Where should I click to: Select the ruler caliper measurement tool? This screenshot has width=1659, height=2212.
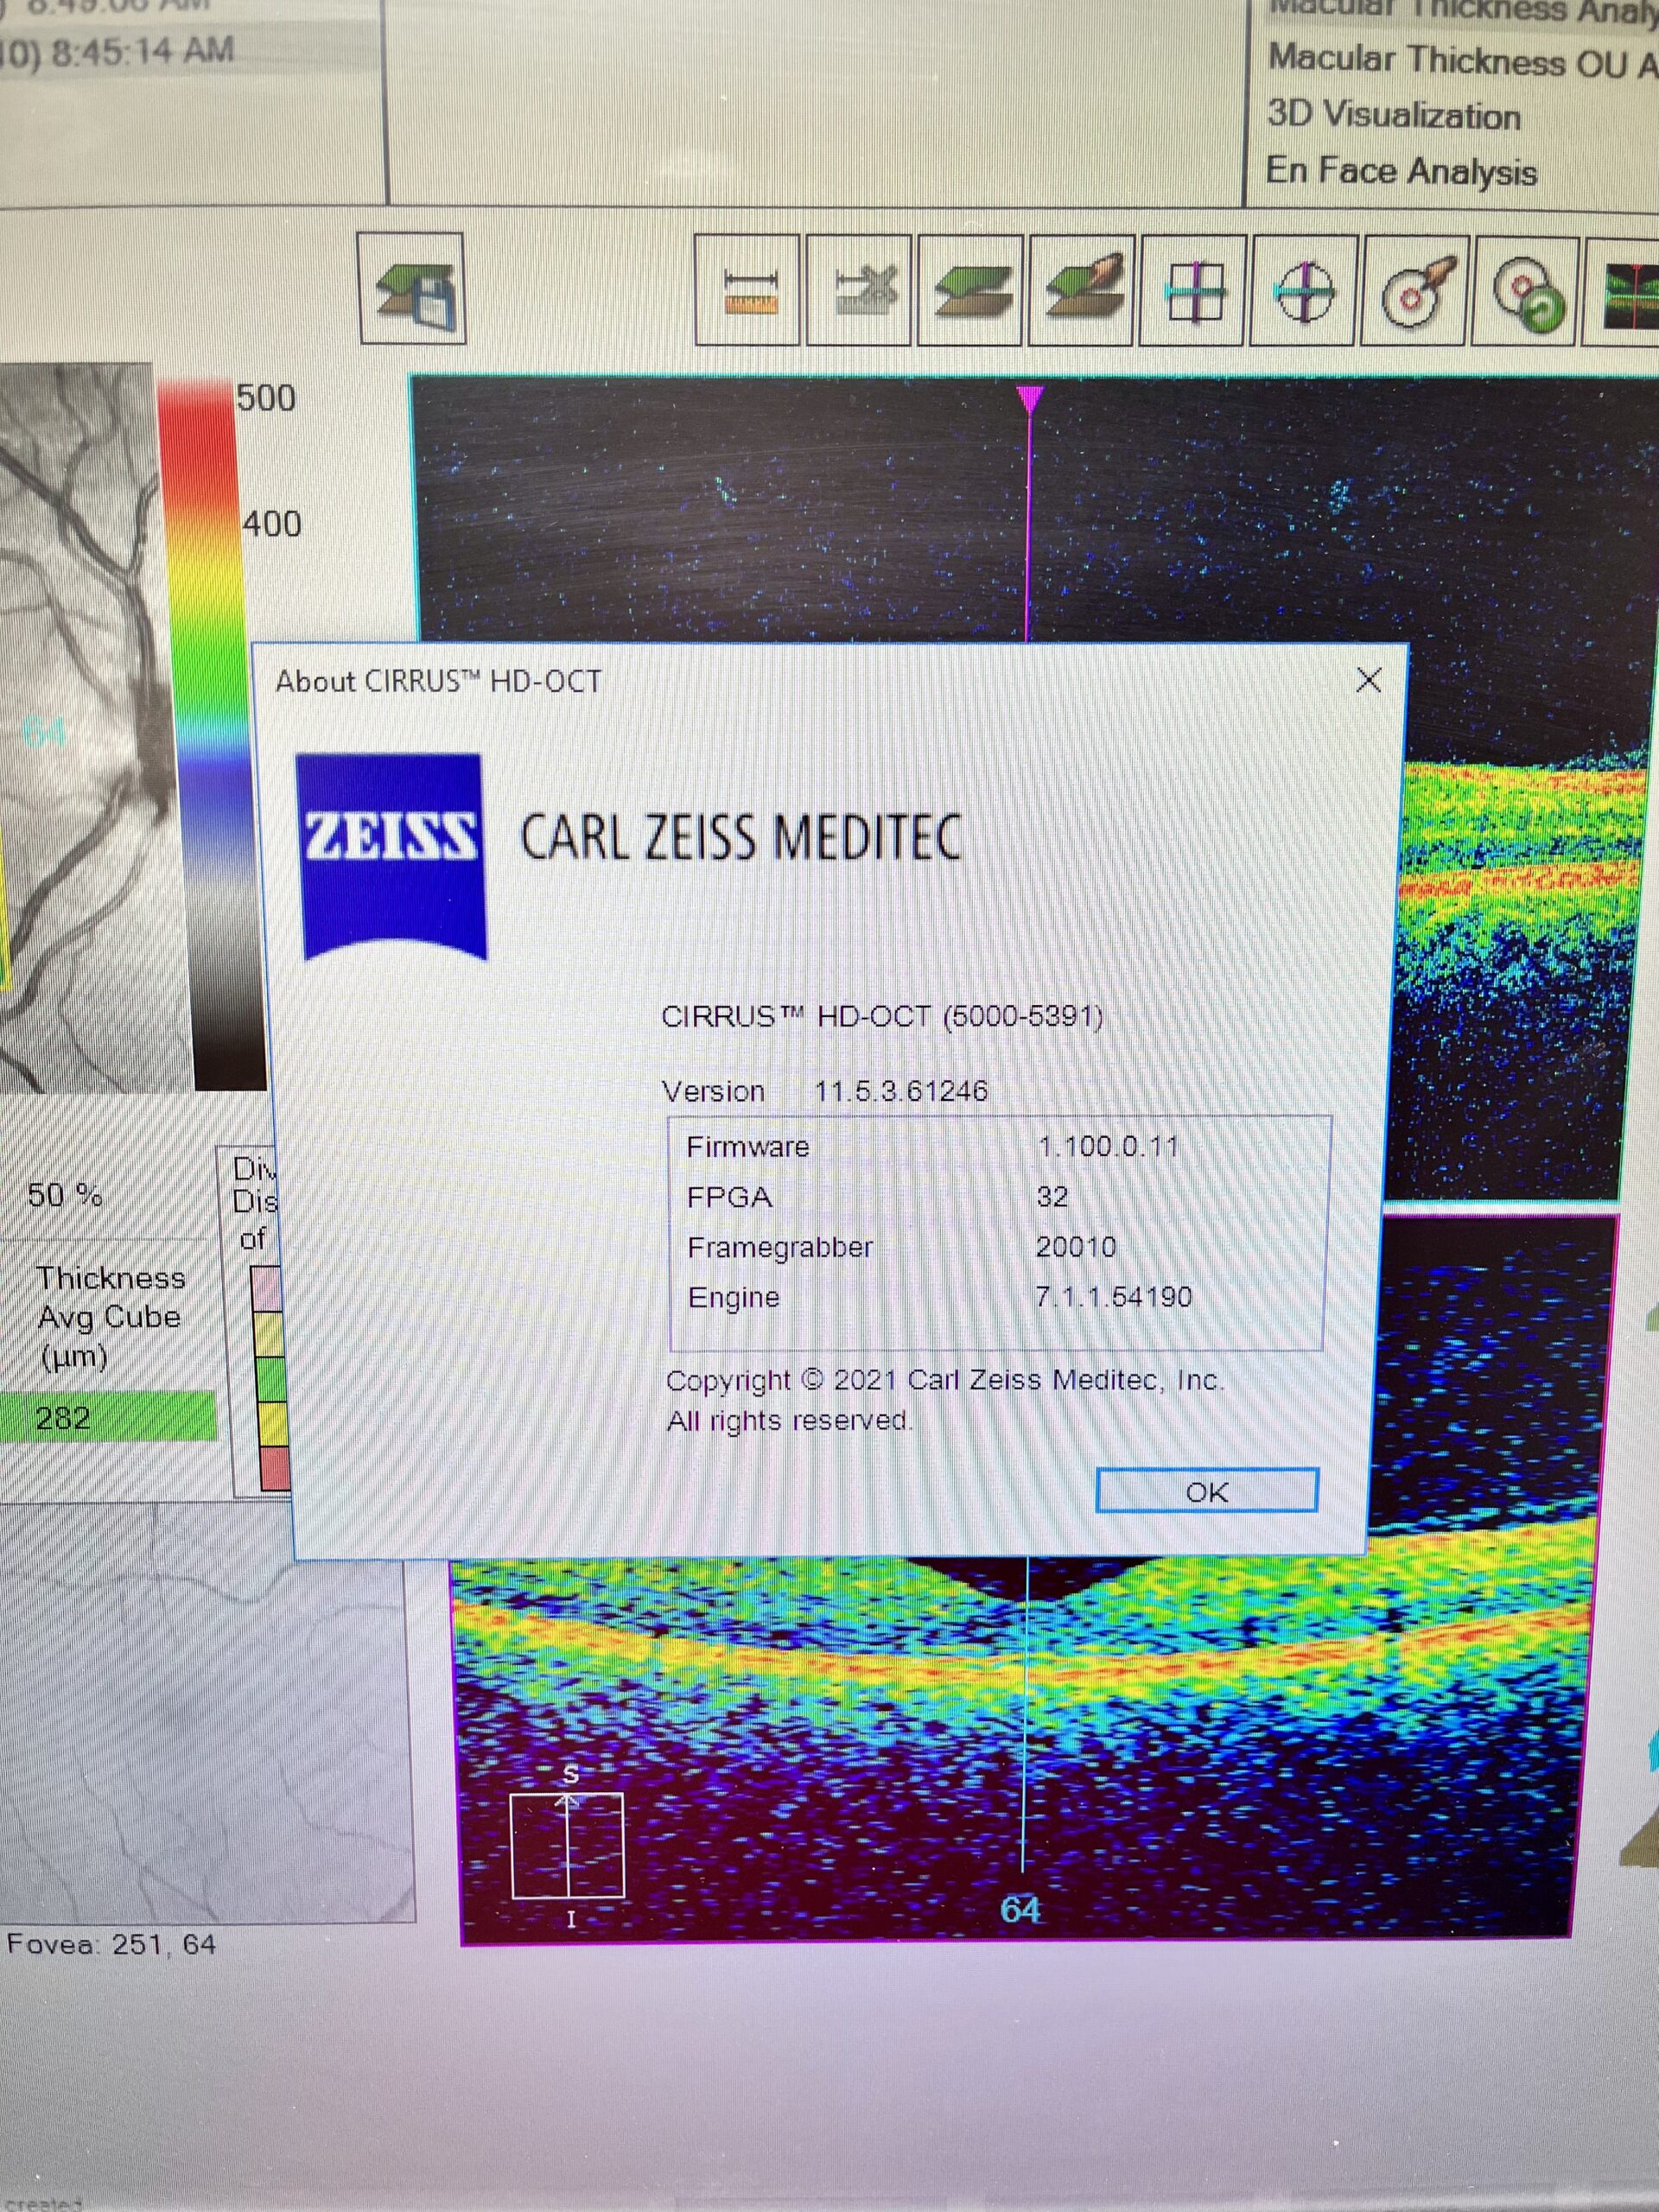click(748, 291)
